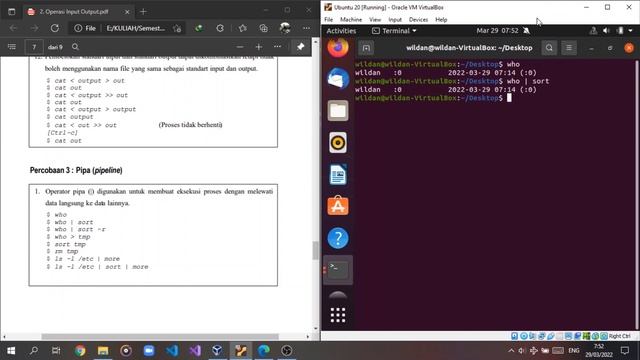
Task: Open browser Collections icon
Action: point(263,28)
